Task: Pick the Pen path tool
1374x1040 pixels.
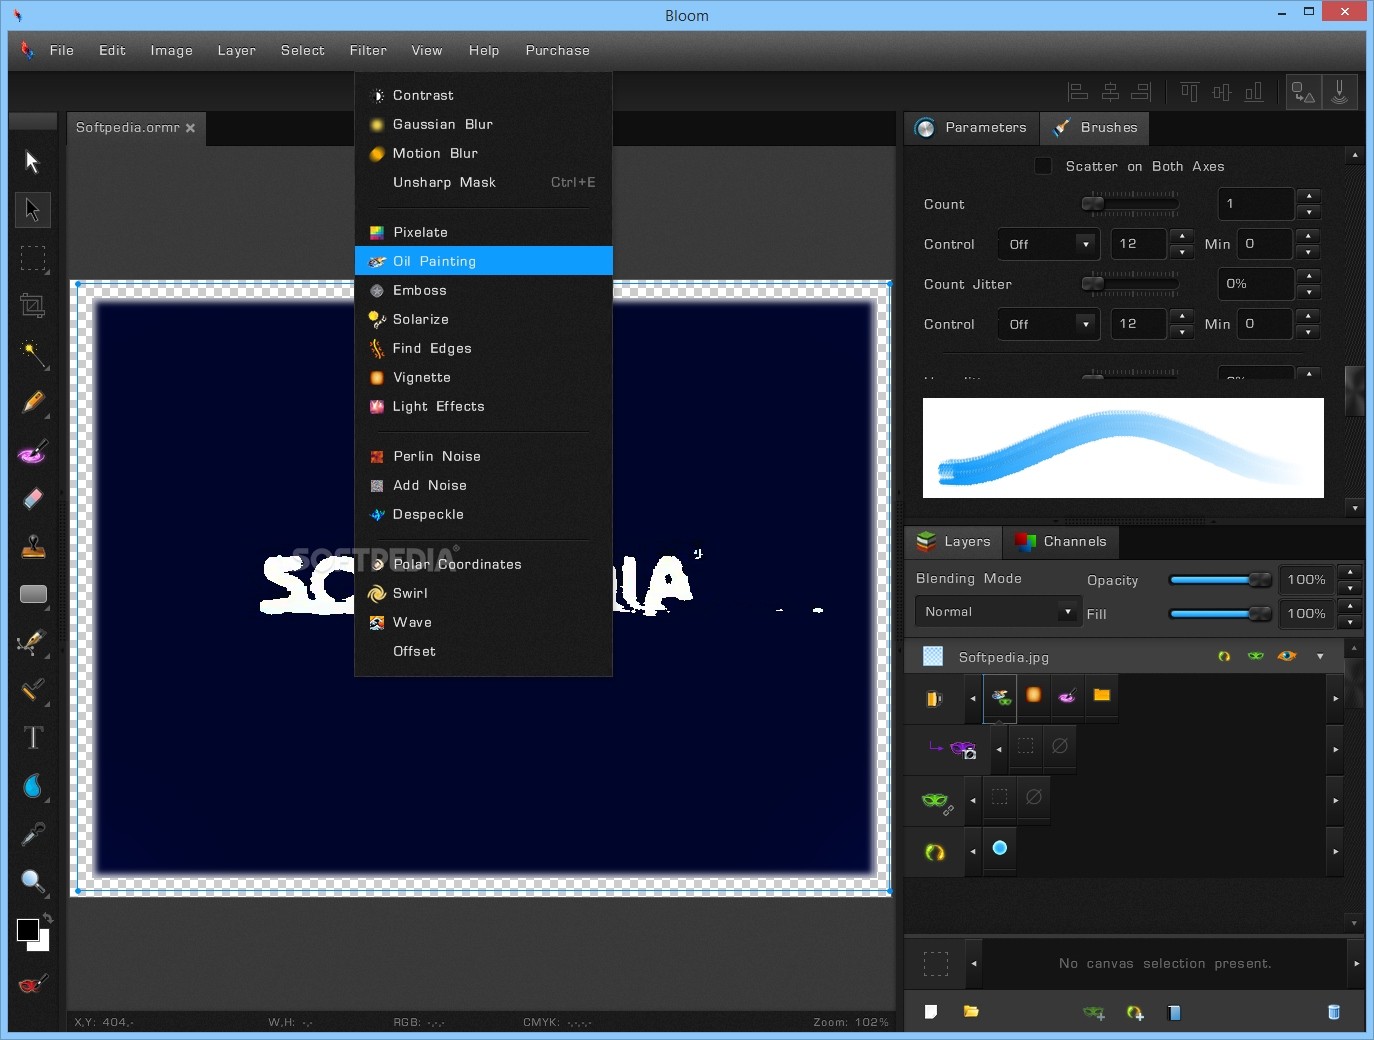Action: tap(33, 642)
